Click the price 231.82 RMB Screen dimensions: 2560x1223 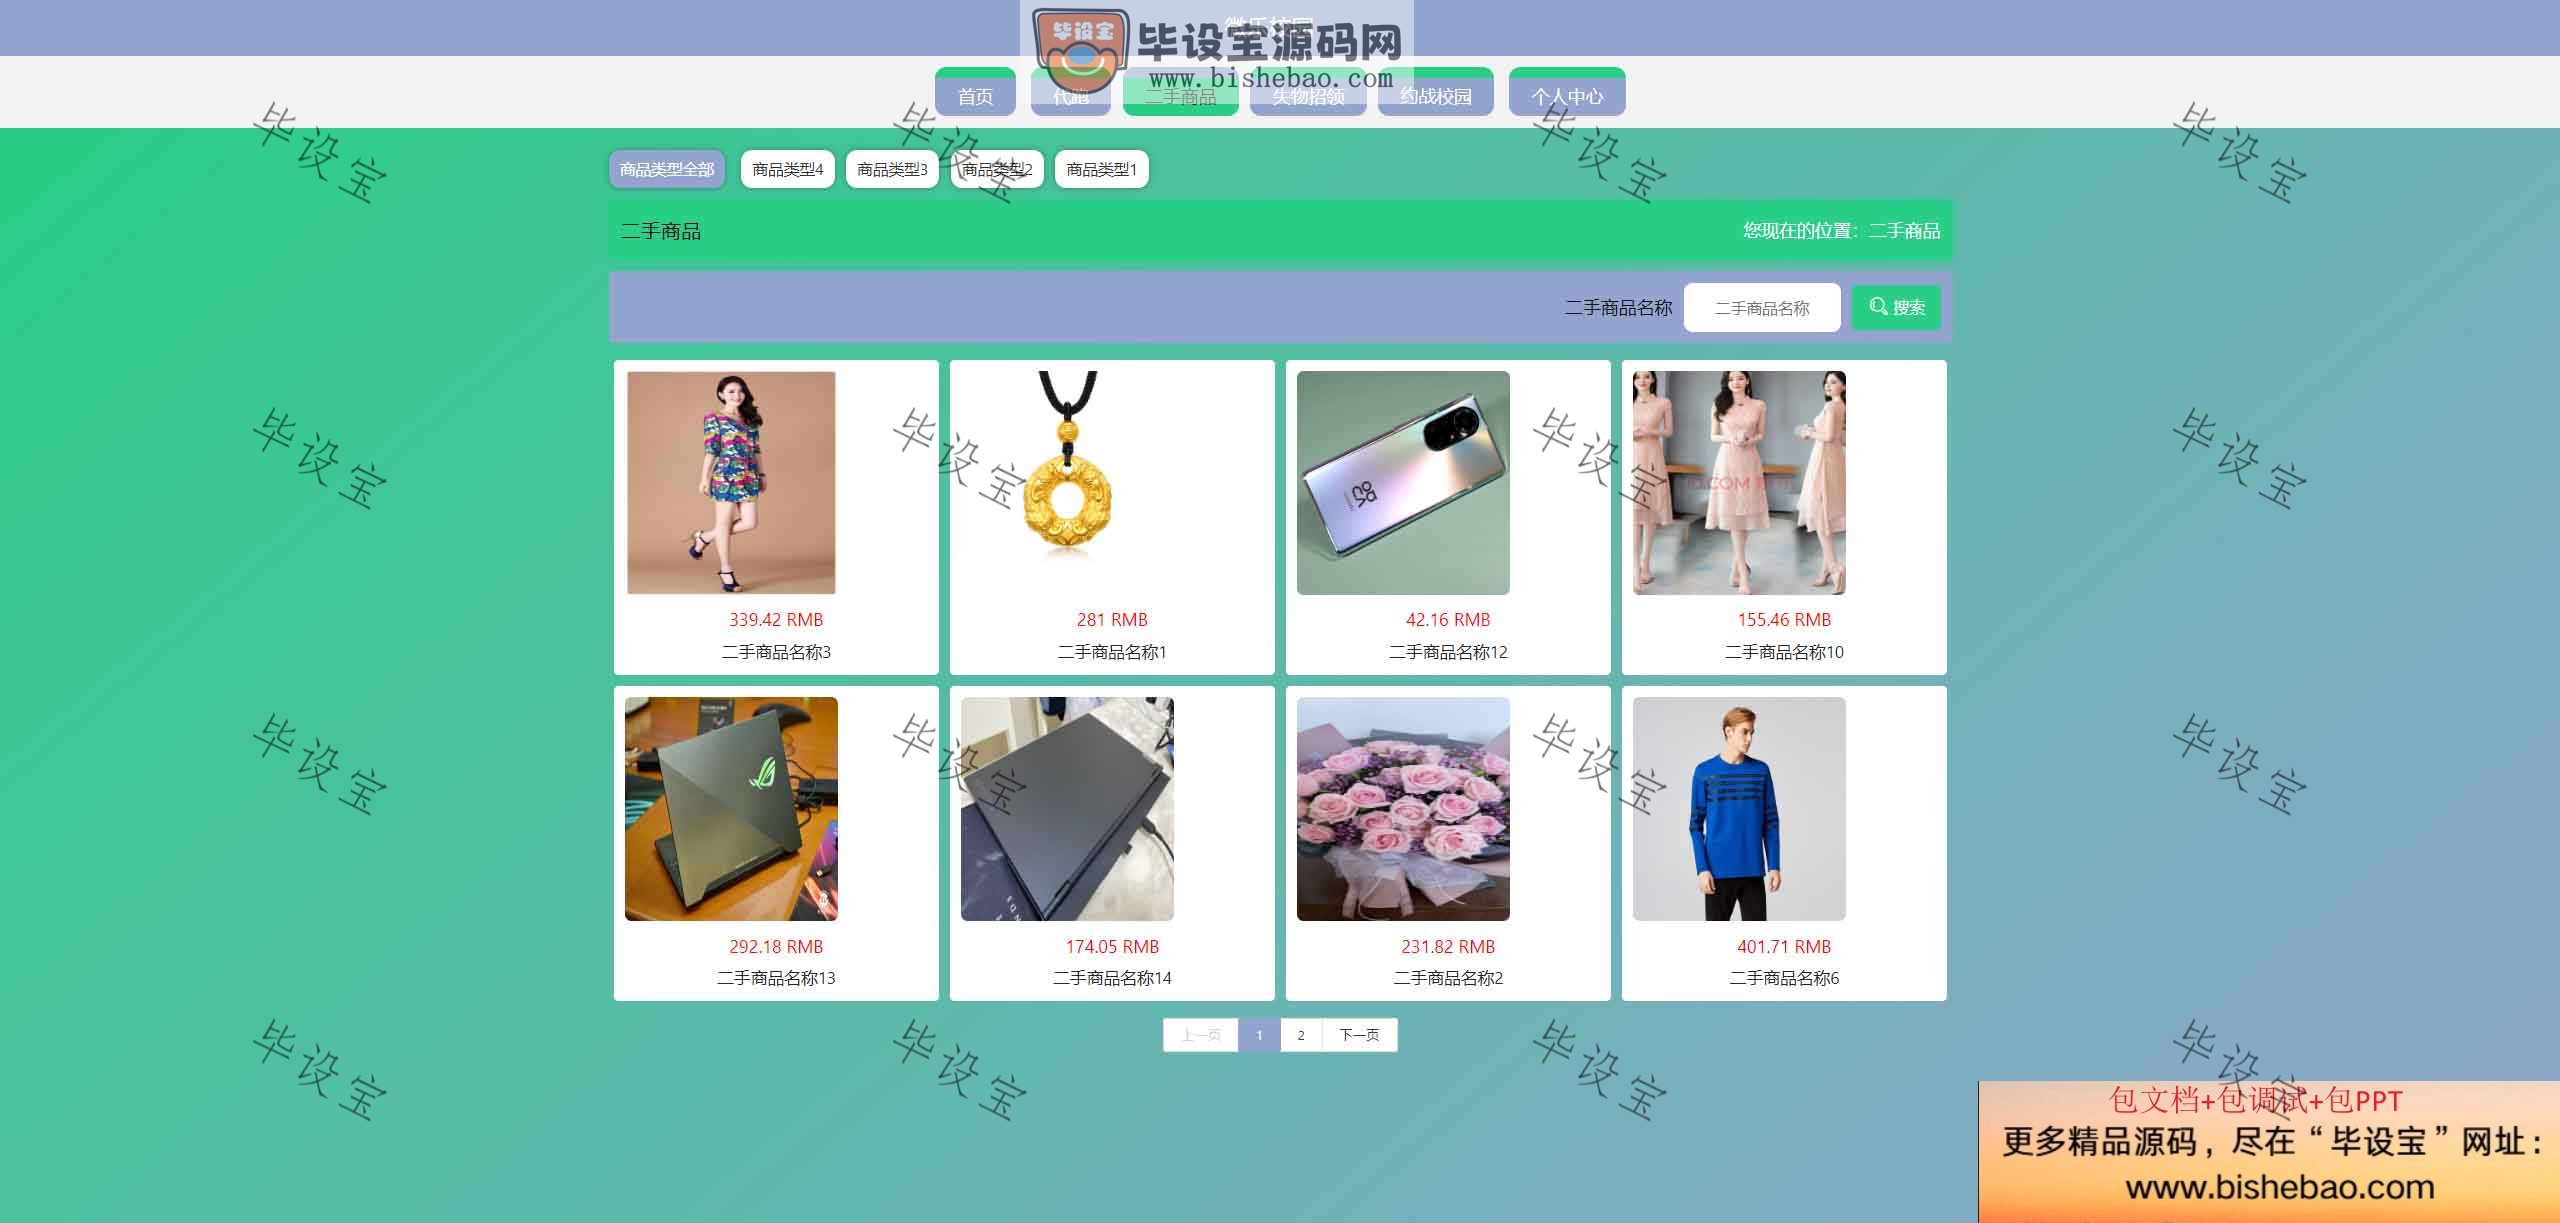(x=1448, y=947)
